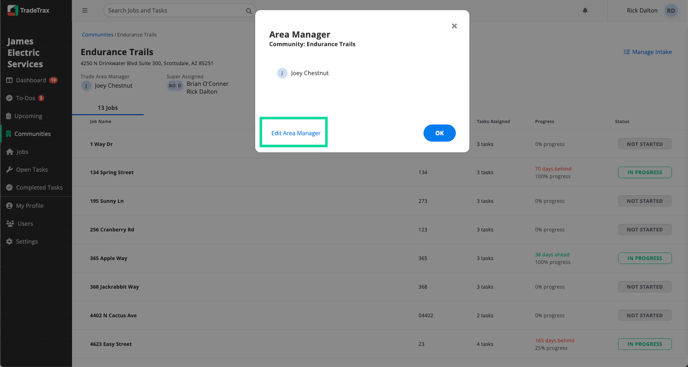Click the Manage Intake link
Screen dimensions: 688x367
(648, 52)
